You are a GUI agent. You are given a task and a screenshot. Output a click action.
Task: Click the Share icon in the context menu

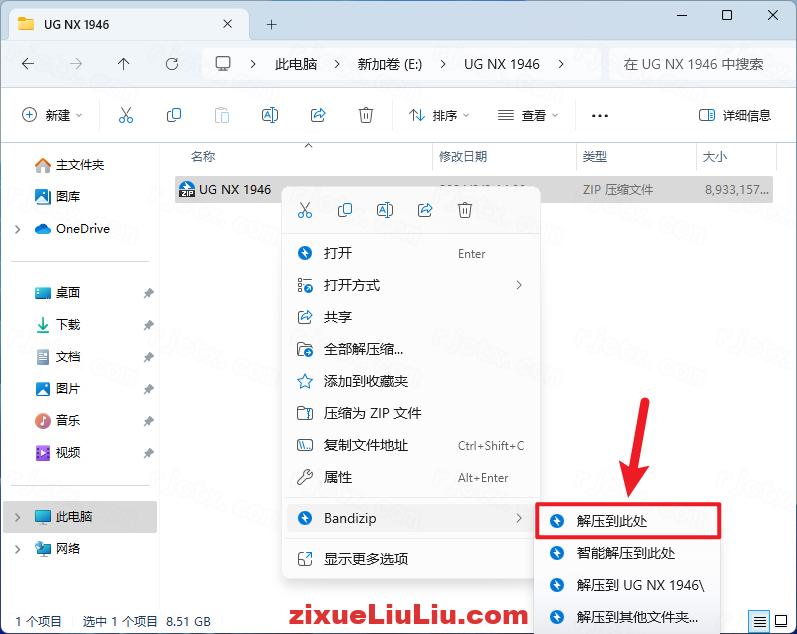point(425,210)
